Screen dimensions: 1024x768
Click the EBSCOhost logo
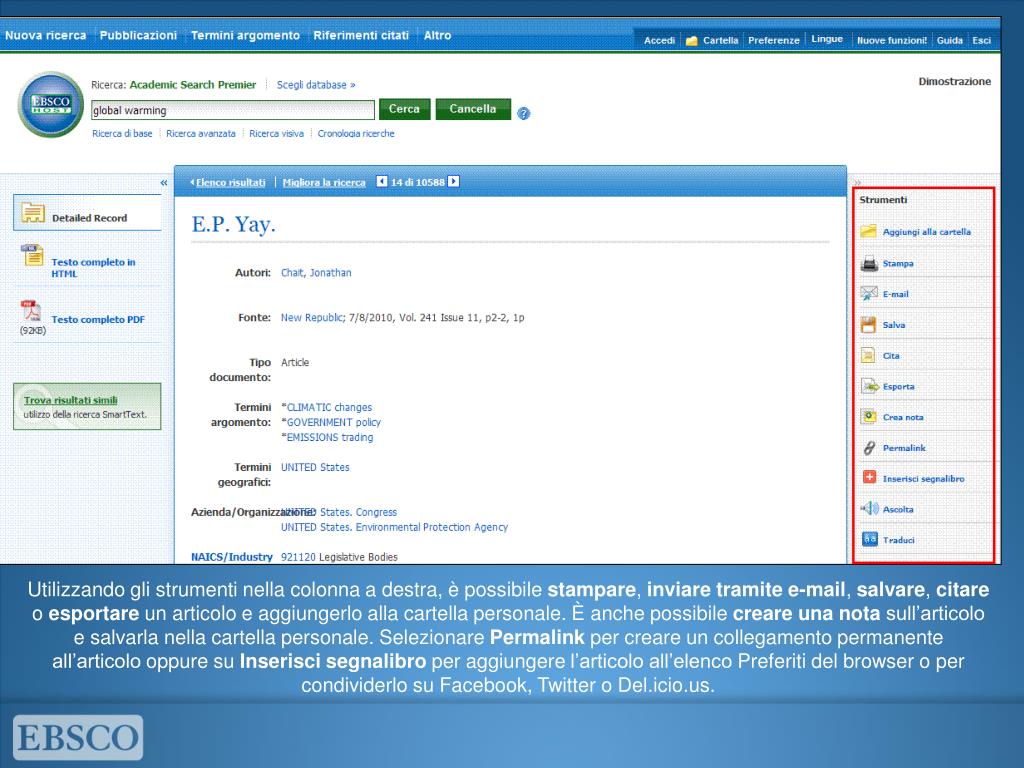(51, 104)
